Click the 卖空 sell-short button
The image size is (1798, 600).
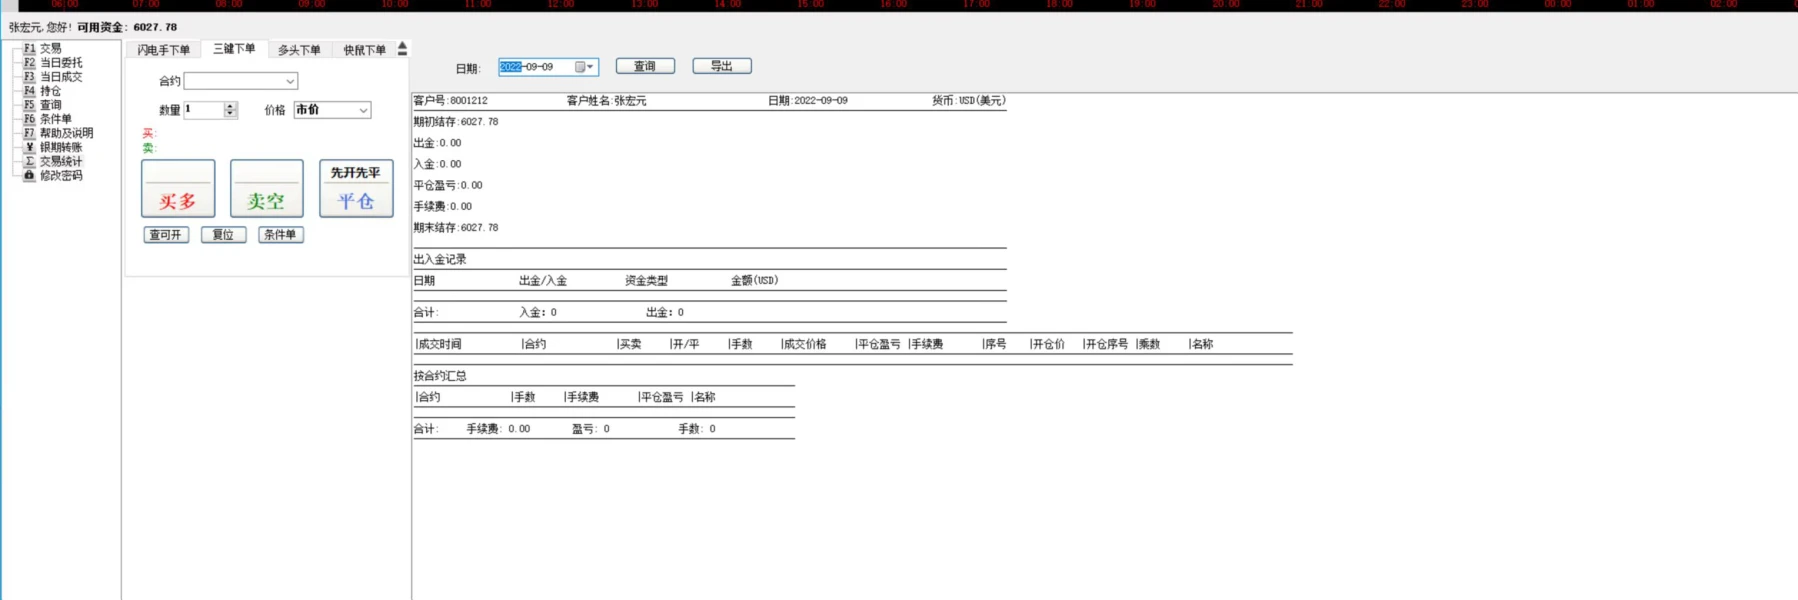266,188
